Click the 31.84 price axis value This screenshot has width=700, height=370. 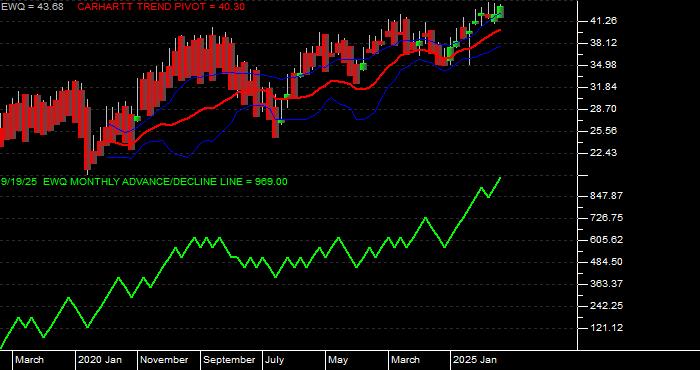pos(603,87)
